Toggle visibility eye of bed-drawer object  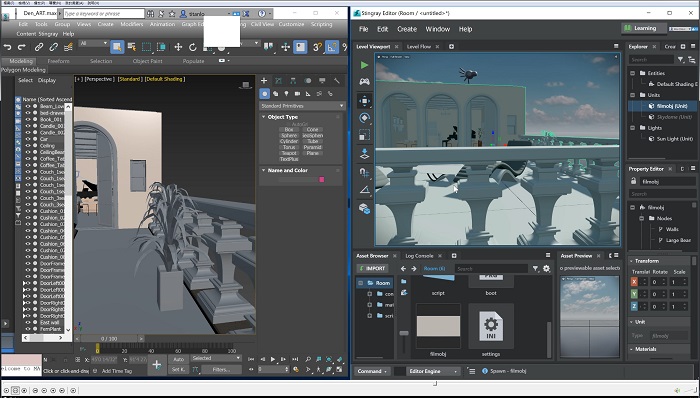[x=28, y=113]
